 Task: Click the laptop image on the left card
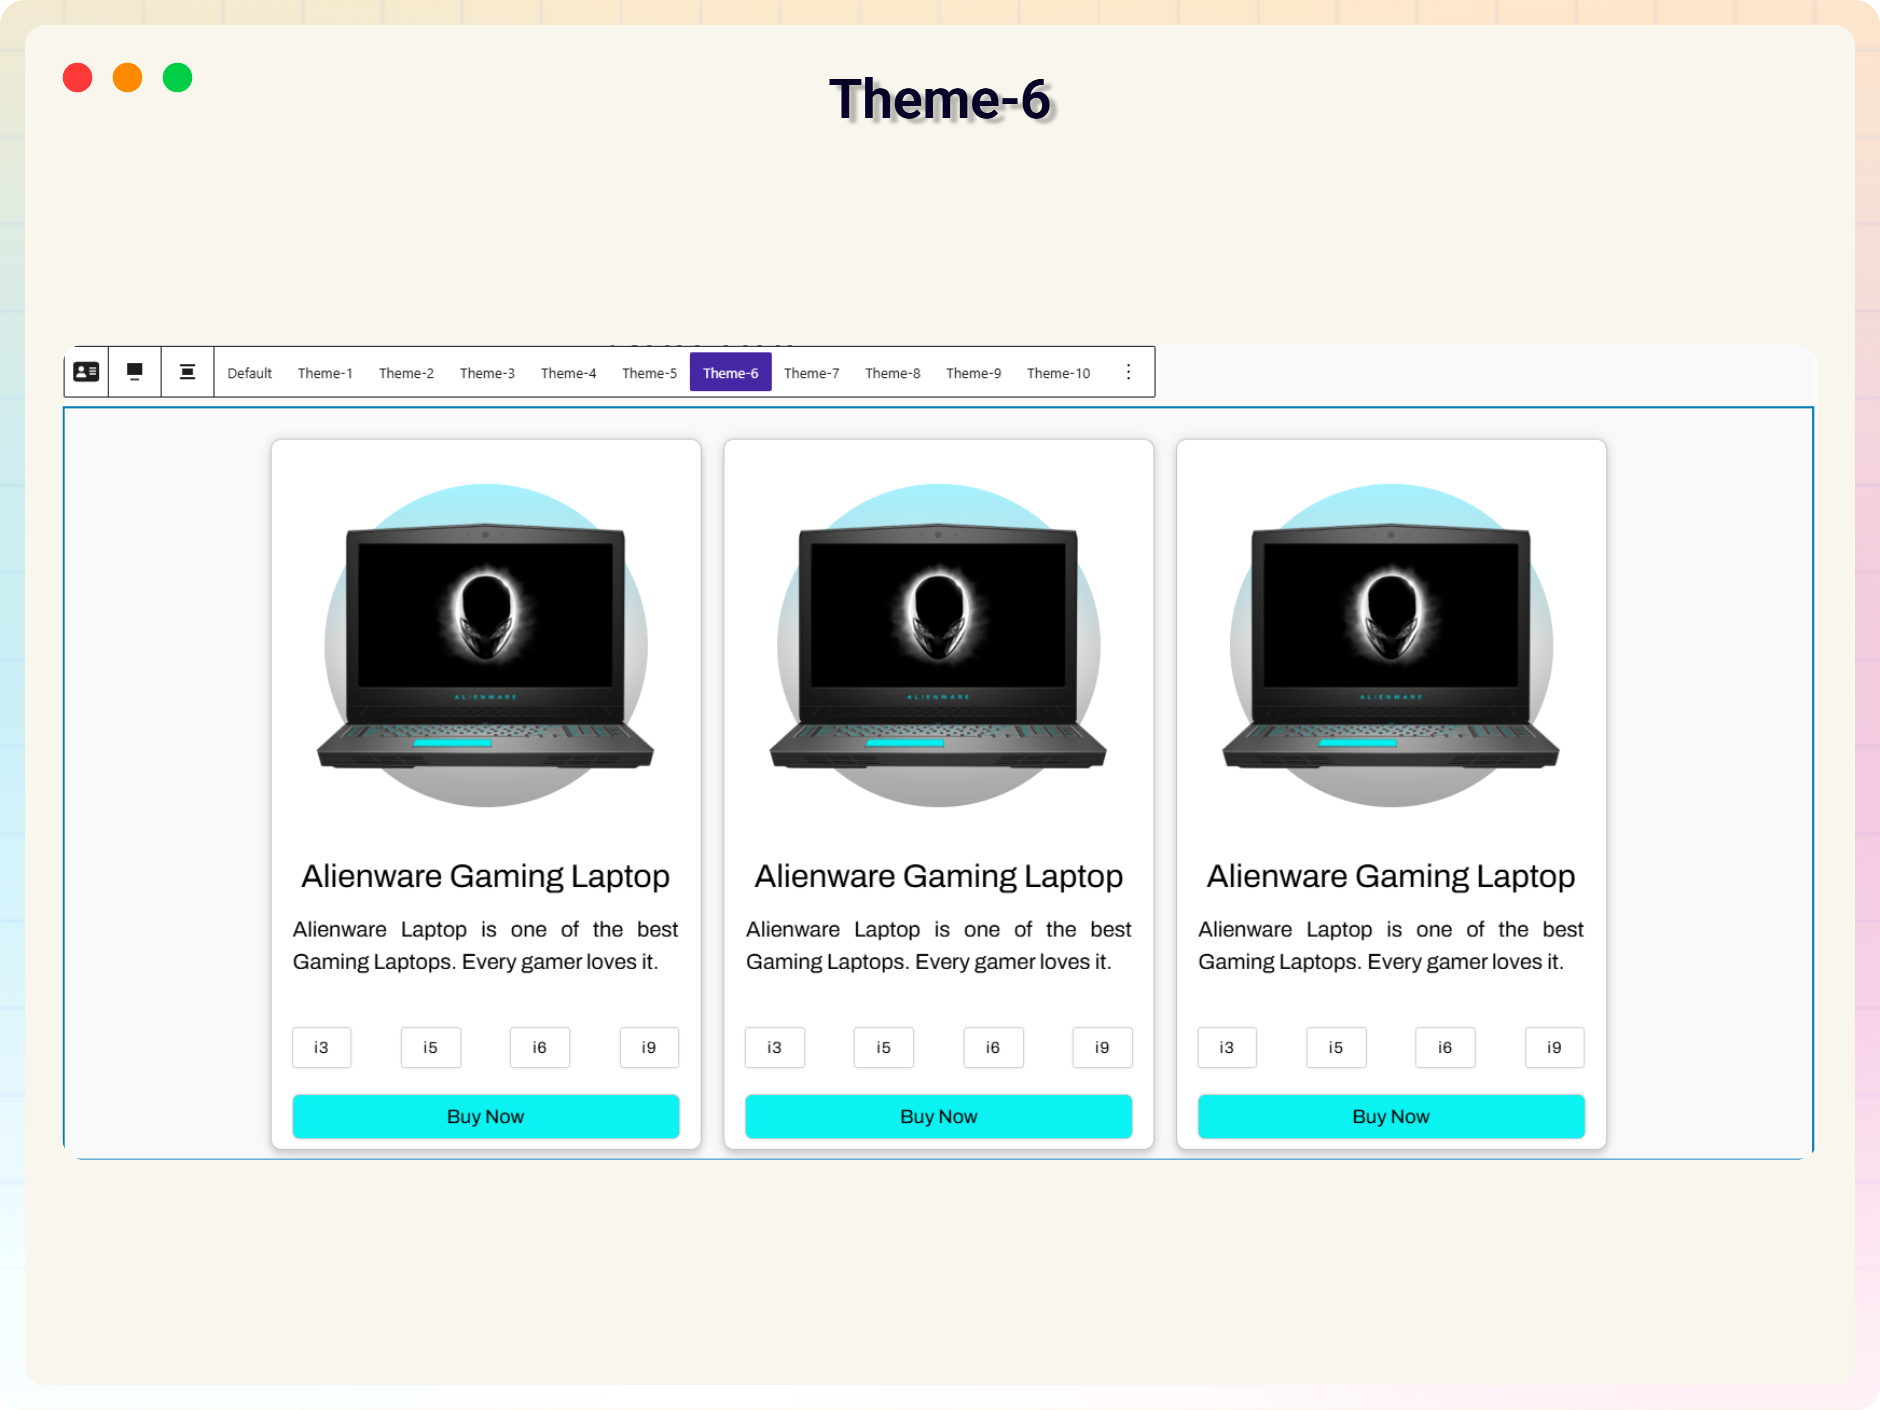[486, 645]
